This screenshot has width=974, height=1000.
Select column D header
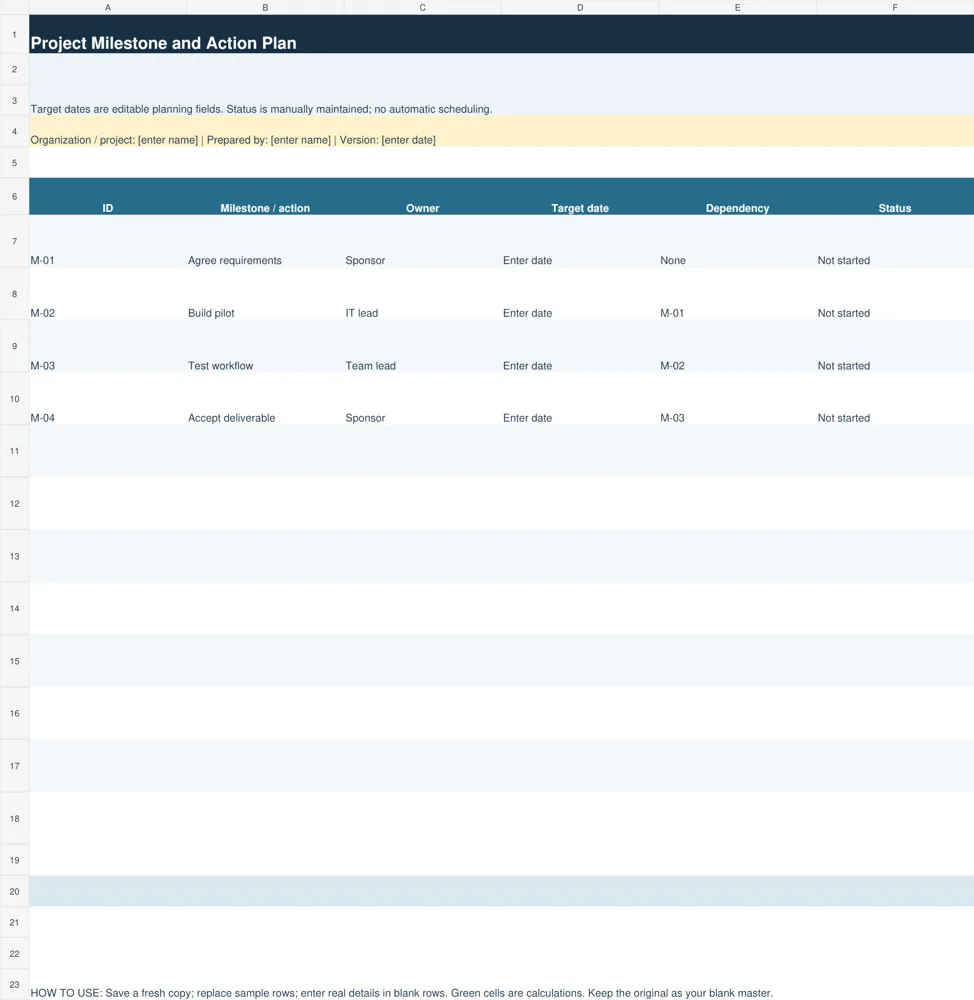pyautogui.click(x=580, y=8)
